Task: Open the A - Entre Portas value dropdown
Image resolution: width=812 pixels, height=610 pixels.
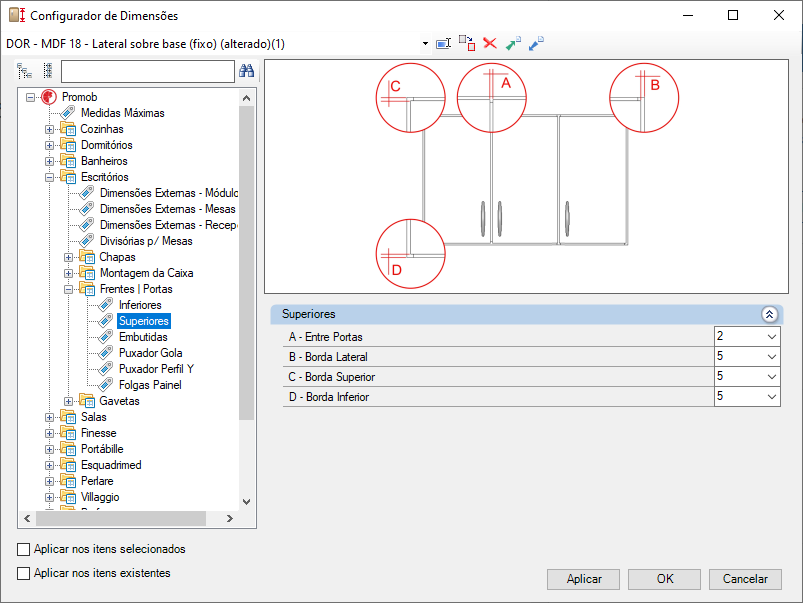Action: click(771, 337)
